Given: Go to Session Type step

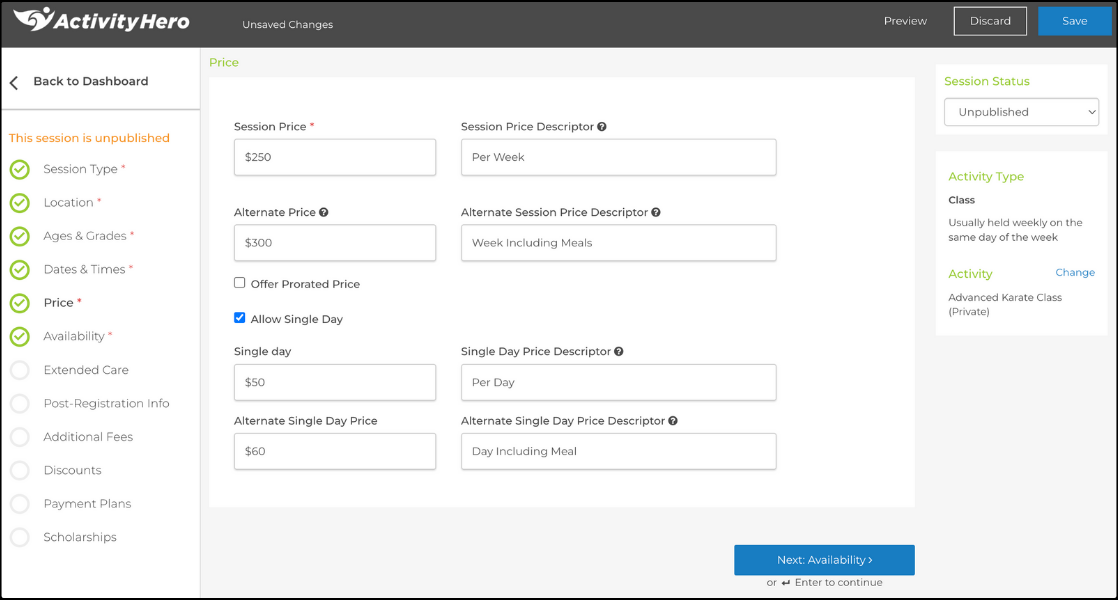Looking at the screenshot, I should [x=81, y=169].
